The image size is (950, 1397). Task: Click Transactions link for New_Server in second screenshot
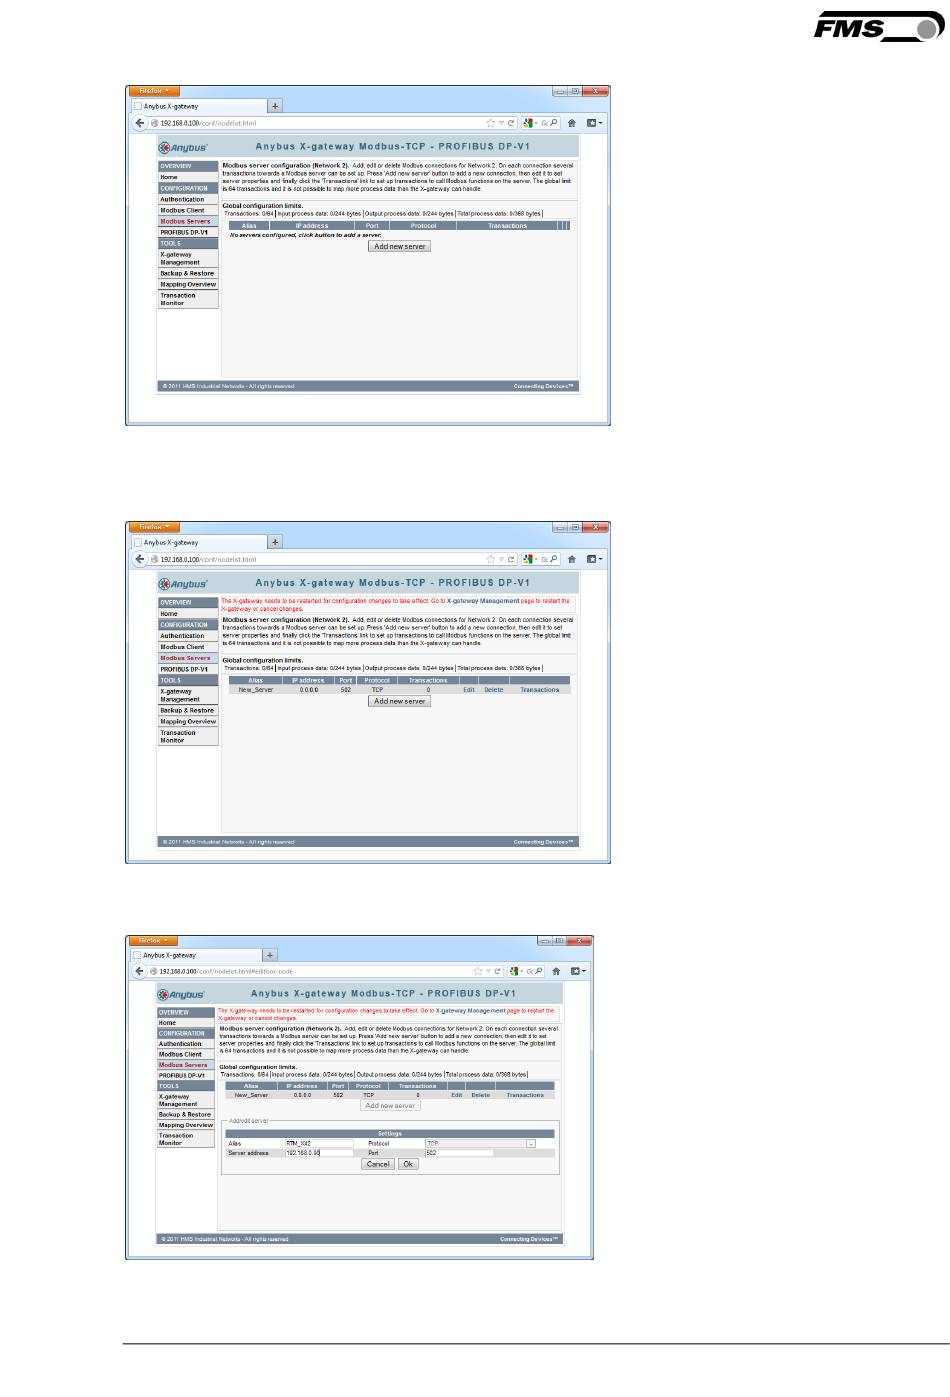540,690
